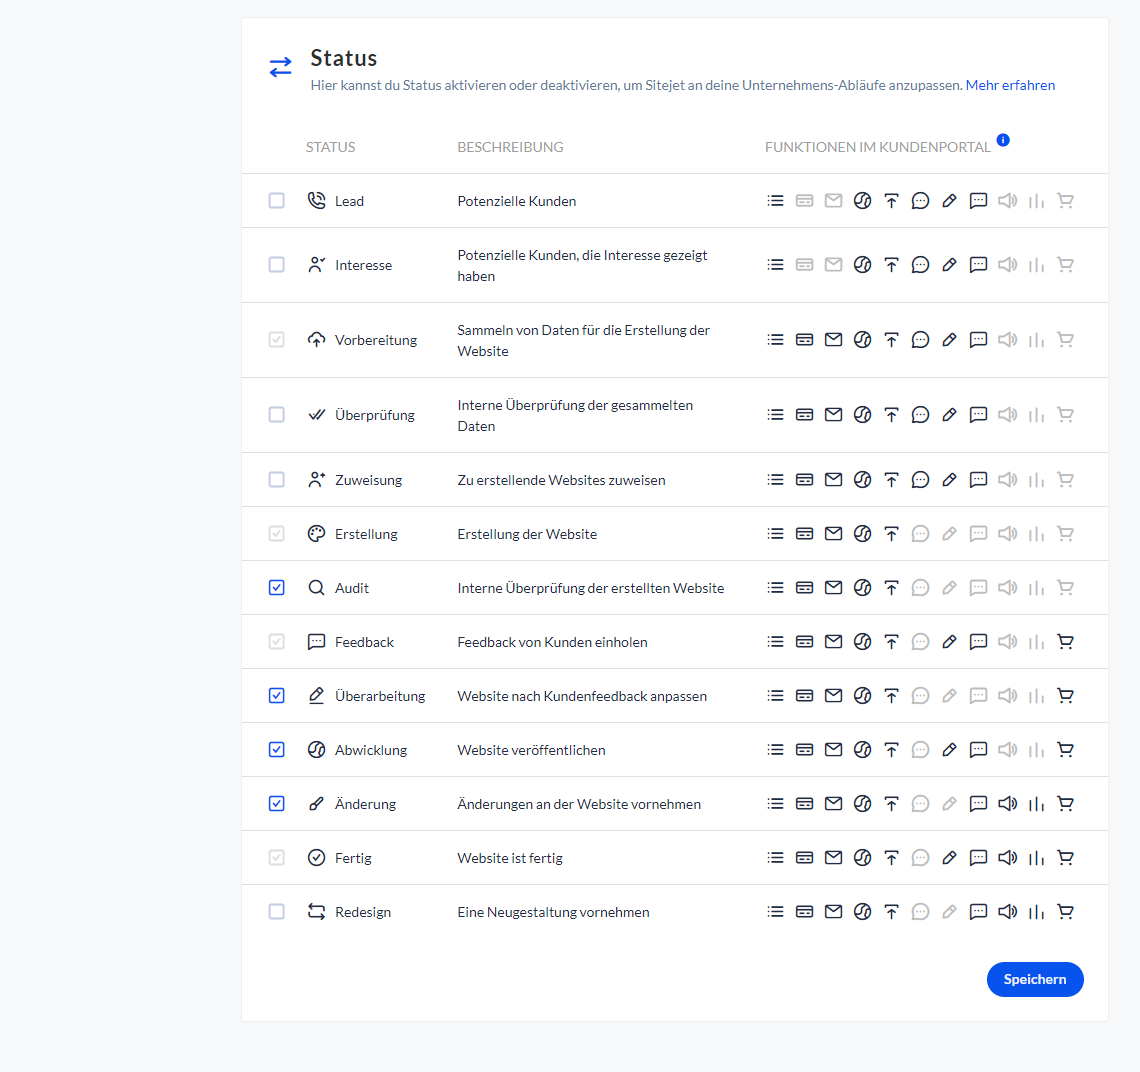Uncheck the Audit status checkbox
The height and width of the screenshot is (1072, 1140).
(277, 588)
